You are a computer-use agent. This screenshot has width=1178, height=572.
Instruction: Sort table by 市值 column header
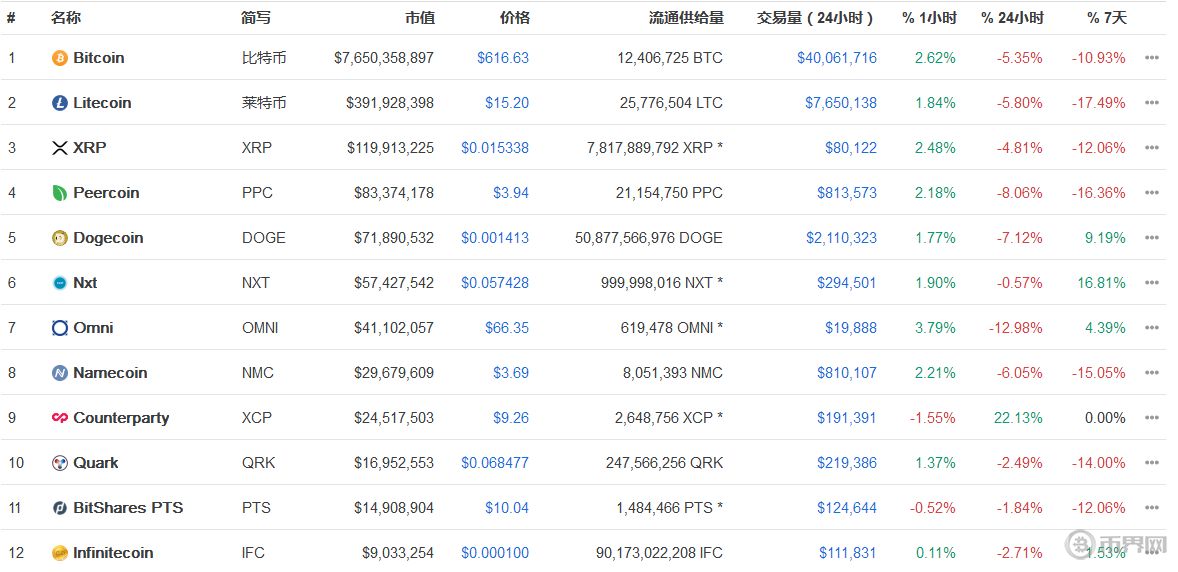[x=419, y=18]
